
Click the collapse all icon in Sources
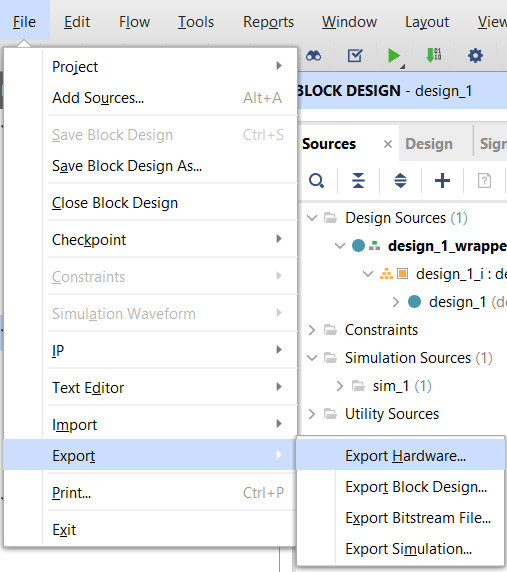coord(359,181)
